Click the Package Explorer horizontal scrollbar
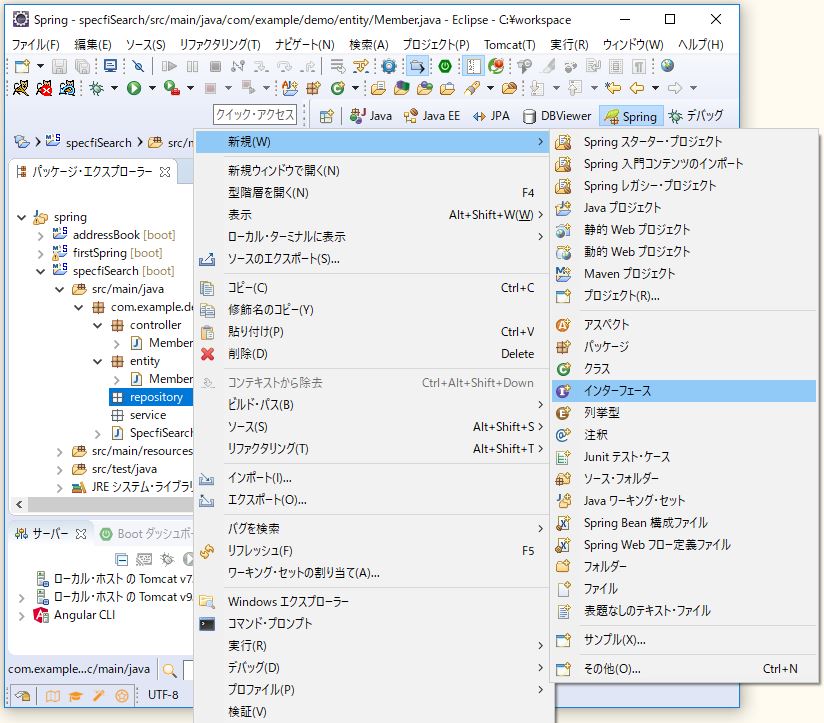This screenshot has width=824, height=723. point(110,504)
